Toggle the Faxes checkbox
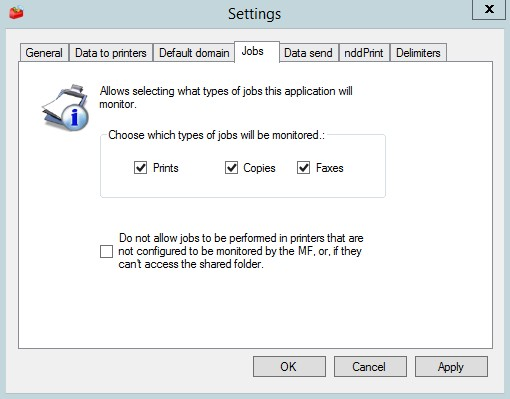Viewport: 510px width, 399px height. pos(303,168)
